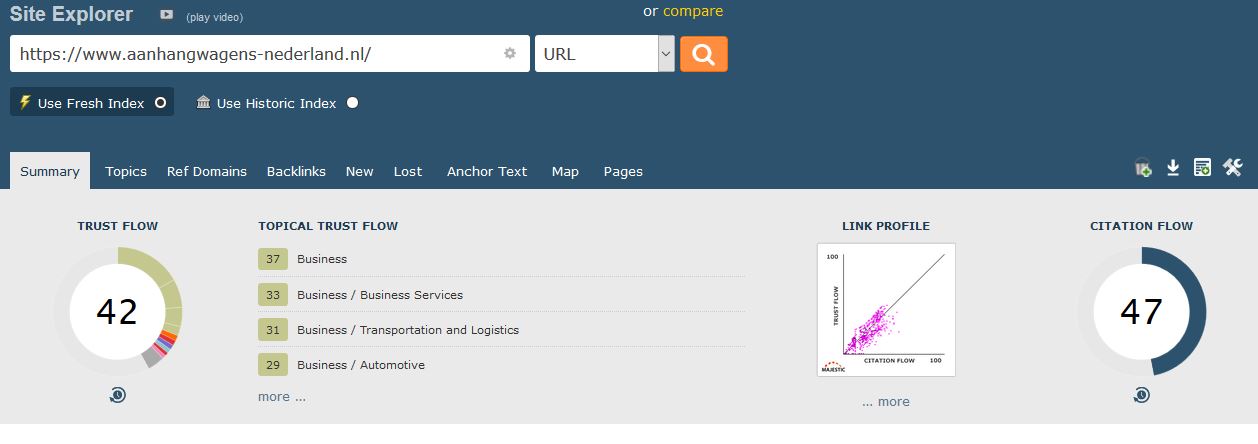Image resolution: width=1258 pixels, height=444 pixels.
Task: Click the Trust Flow 42 donut chart
Action: 118,311
